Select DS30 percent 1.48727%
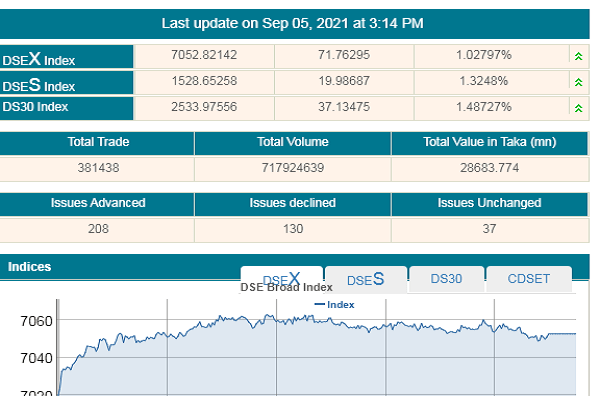592x402 pixels. (x=484, y=107)
